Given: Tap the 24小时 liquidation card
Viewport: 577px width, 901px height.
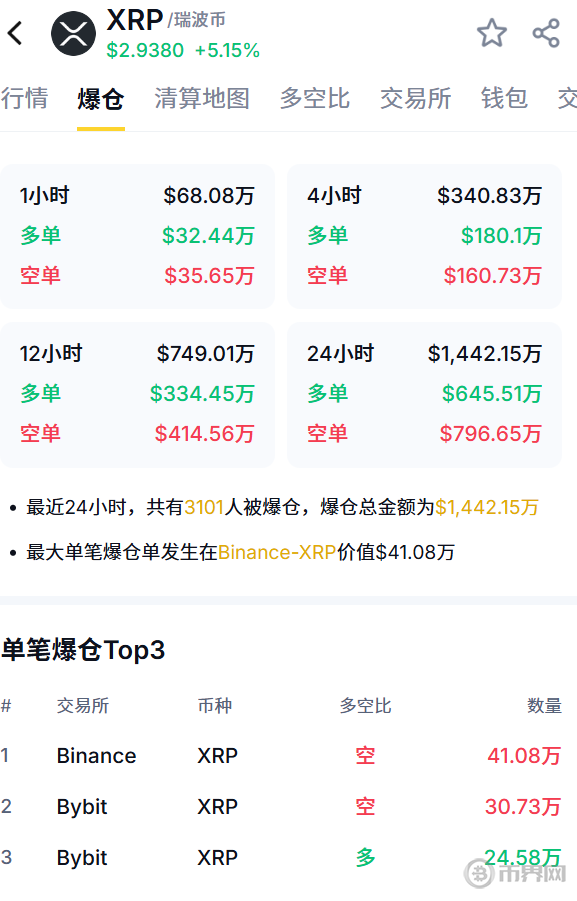Looking at the screenshot, I should (424, 394).
